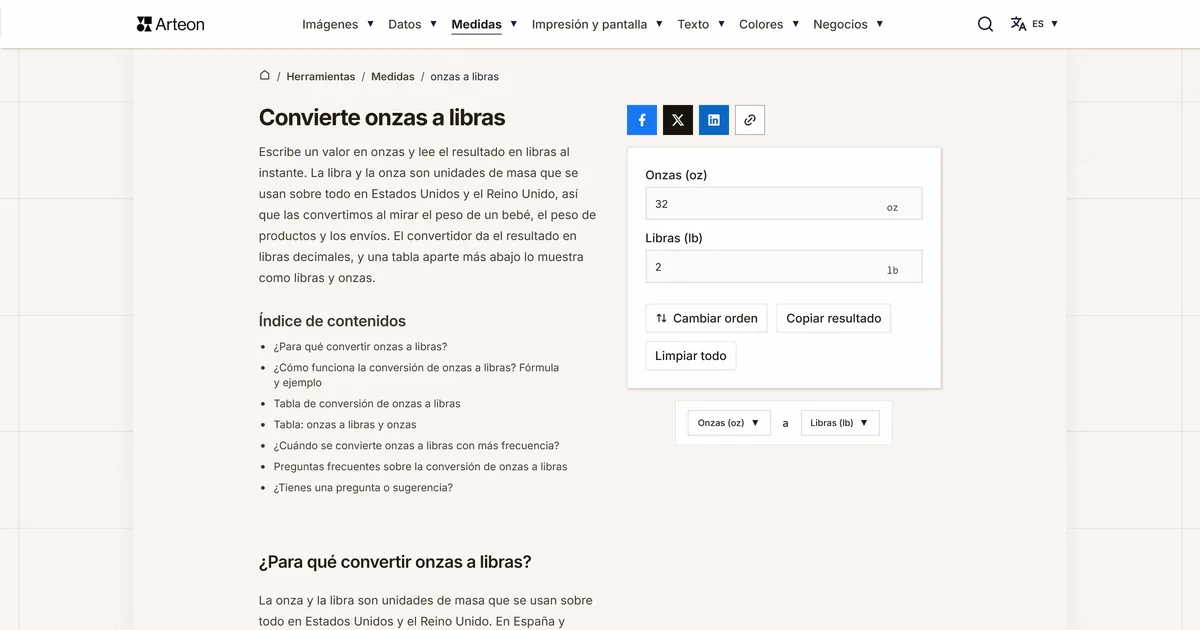The height and width of the screenshot is (630, 1200).
Task: Open the Negocios menu
Action: 848,24
